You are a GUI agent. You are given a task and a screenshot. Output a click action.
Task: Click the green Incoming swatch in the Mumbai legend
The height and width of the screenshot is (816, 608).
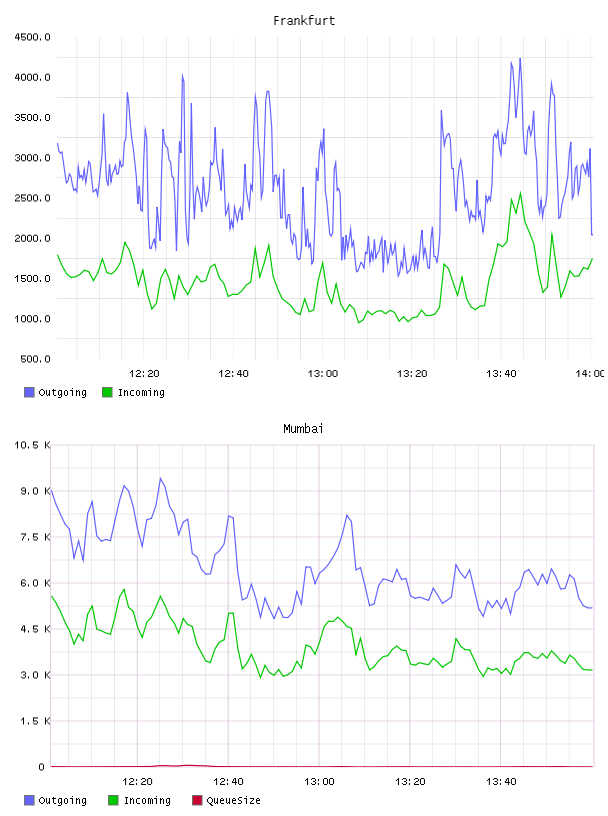(113, 800)
